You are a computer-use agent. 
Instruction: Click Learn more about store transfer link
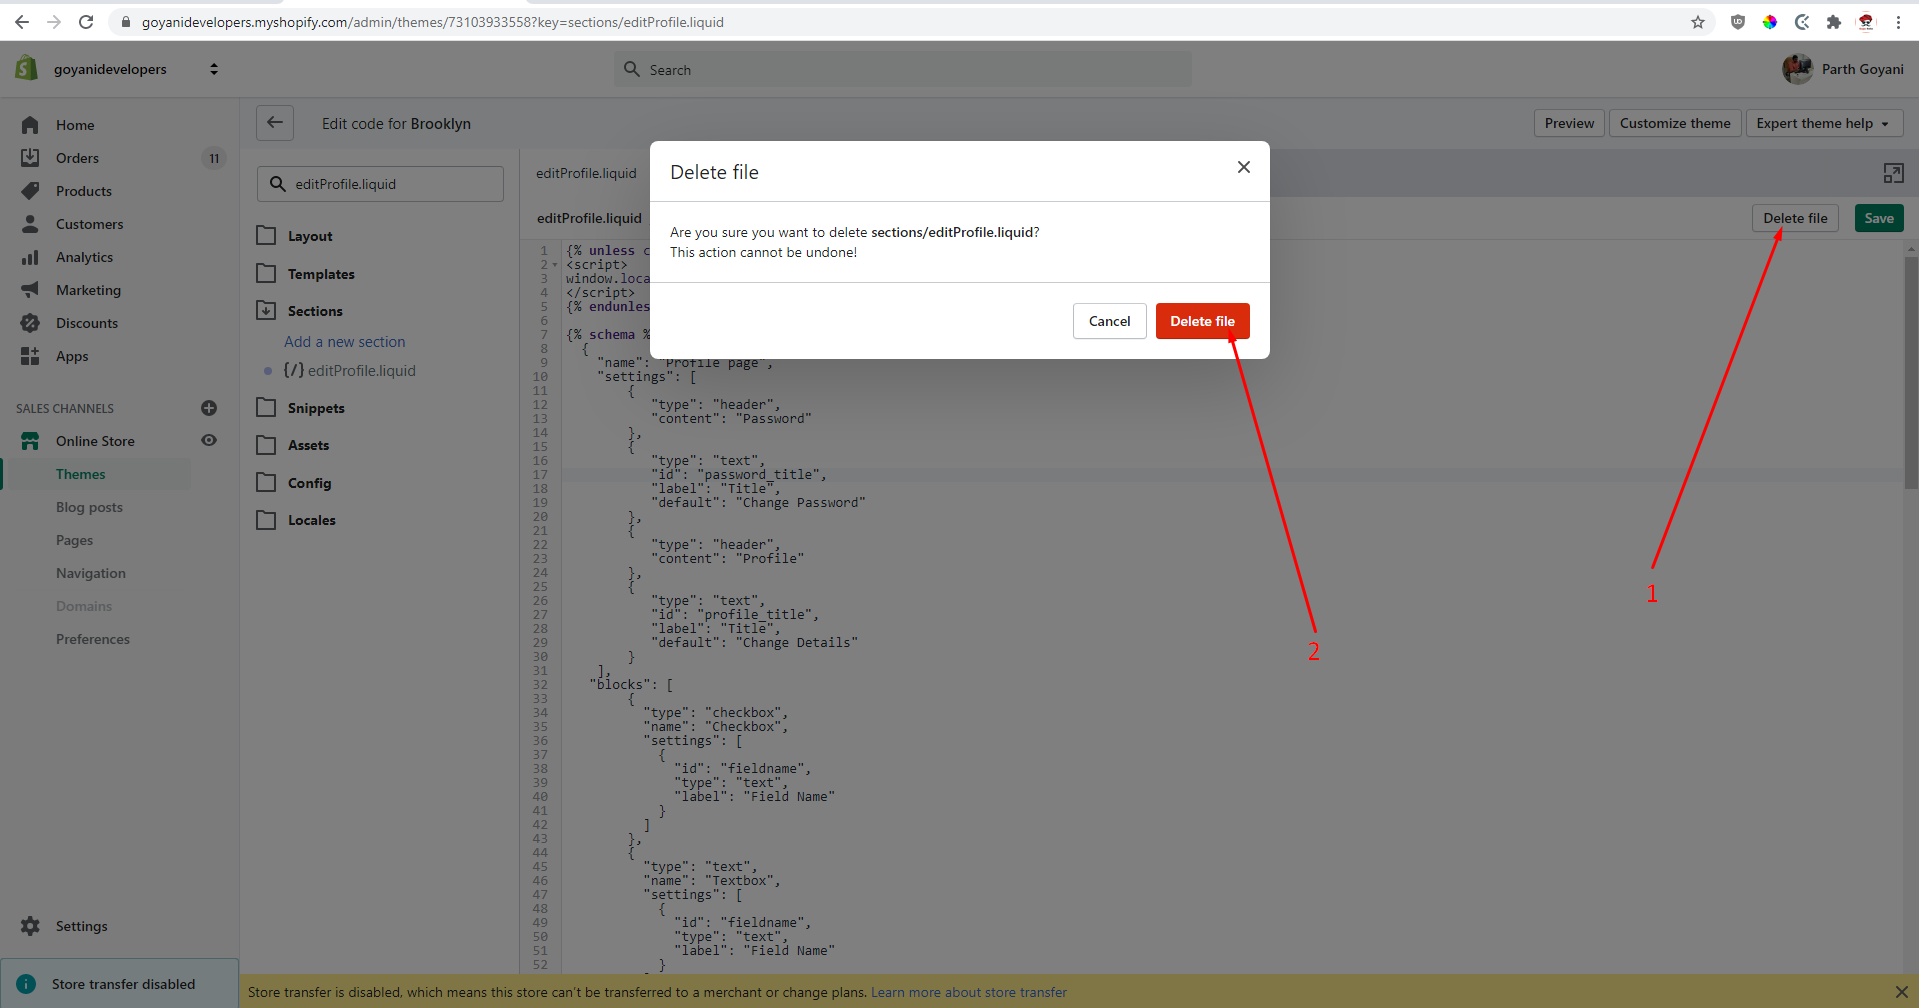(969, 992)
